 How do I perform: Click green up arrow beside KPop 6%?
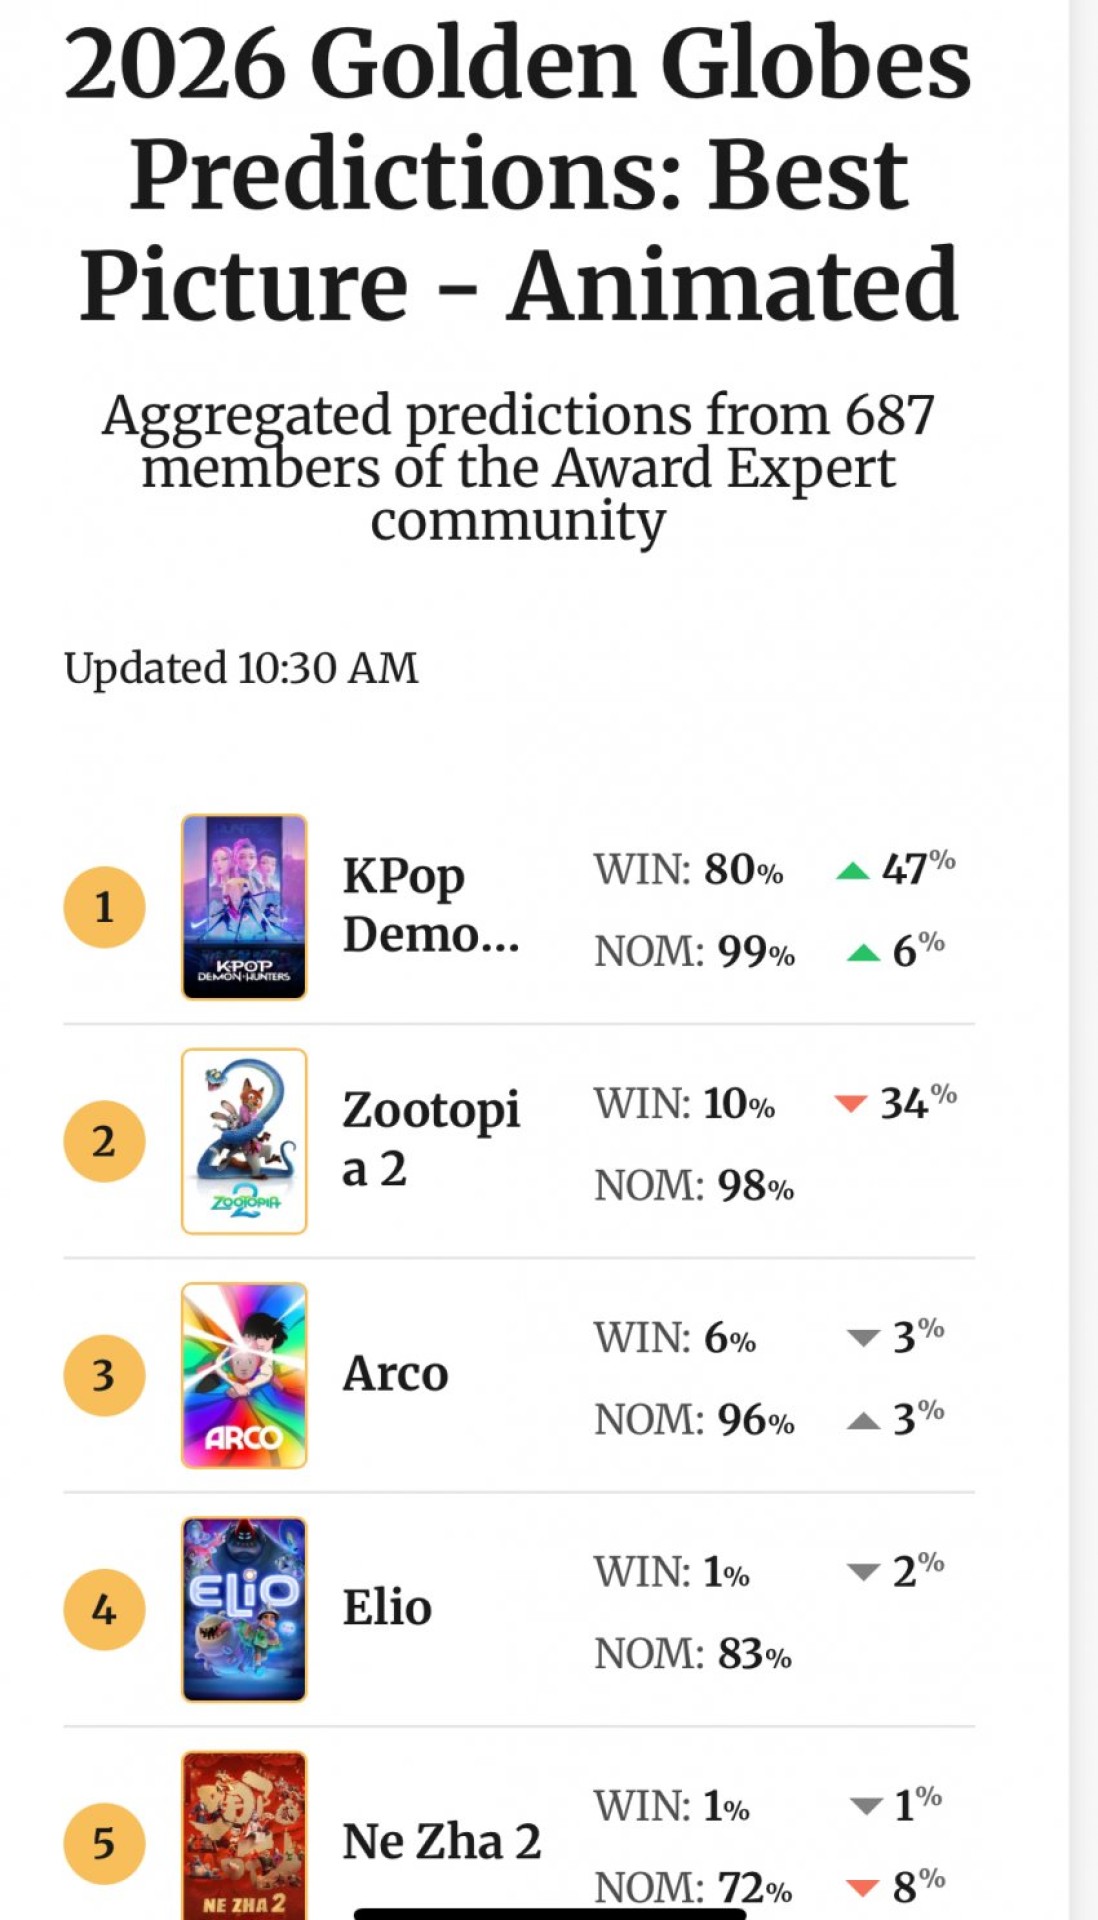[x=863, y=953]
